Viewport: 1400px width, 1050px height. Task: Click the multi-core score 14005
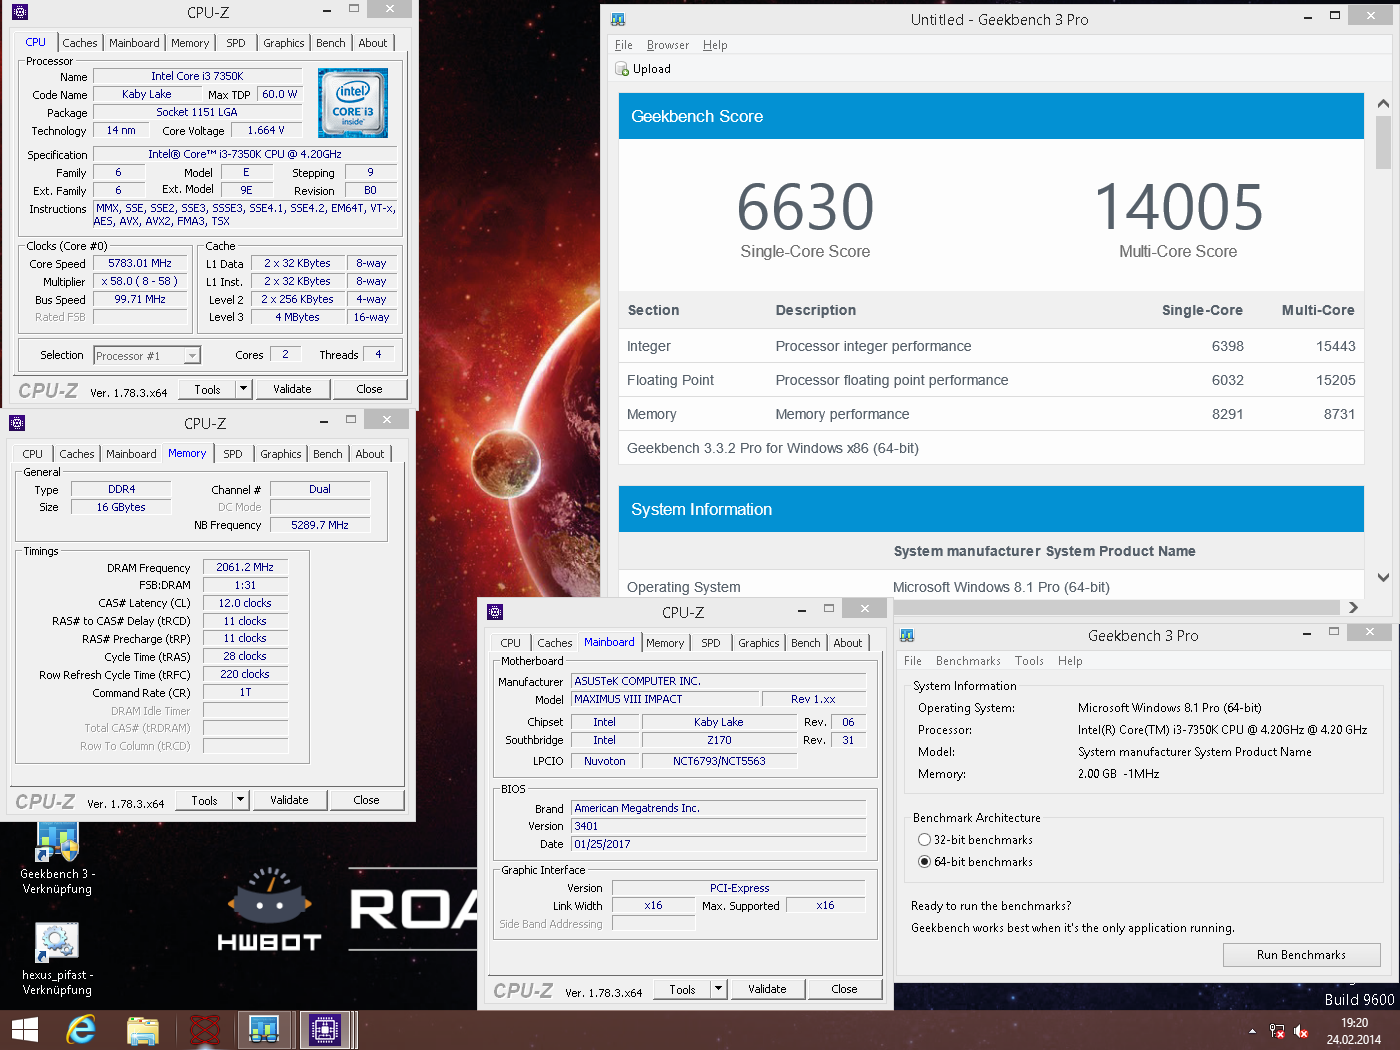[x=1178, y=207]
